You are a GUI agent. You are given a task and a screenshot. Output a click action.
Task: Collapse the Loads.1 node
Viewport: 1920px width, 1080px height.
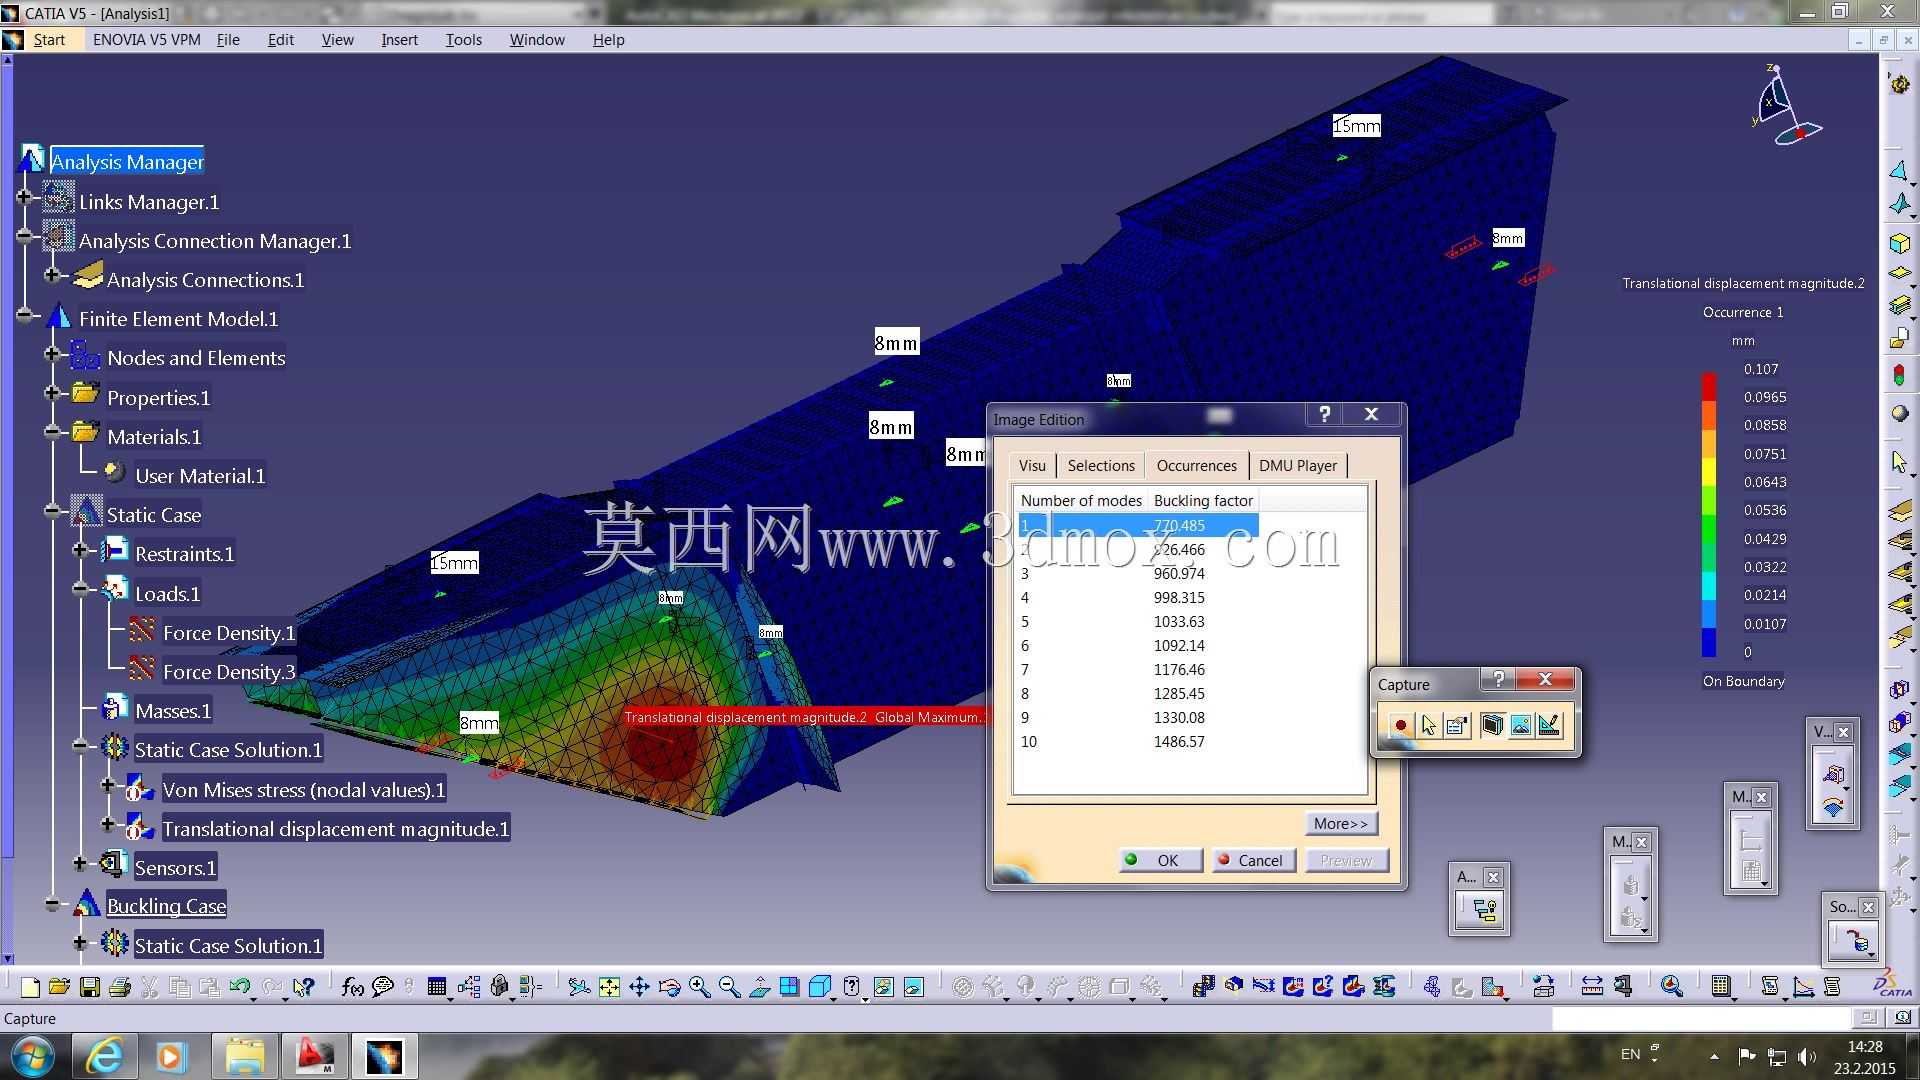click(x=80, y=590)
